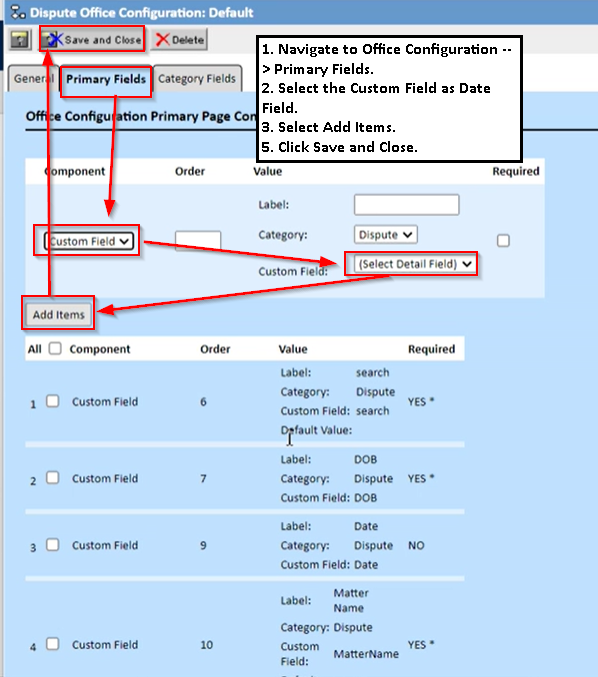The height and width of the screenshot is (677, 598).
Task: Click the order value 10
Action: click(x=206, y=645)
